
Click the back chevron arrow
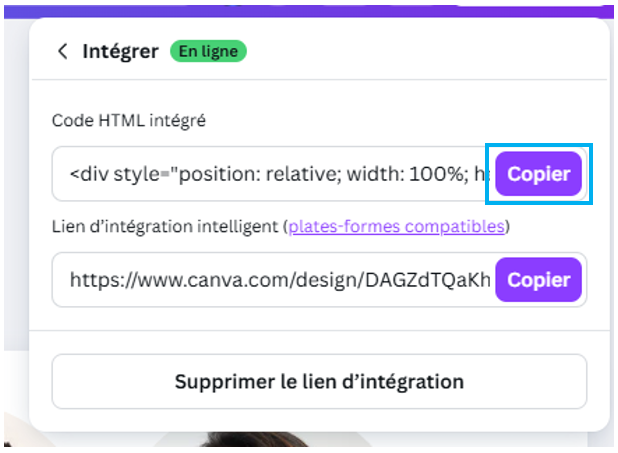coord(63,52)
